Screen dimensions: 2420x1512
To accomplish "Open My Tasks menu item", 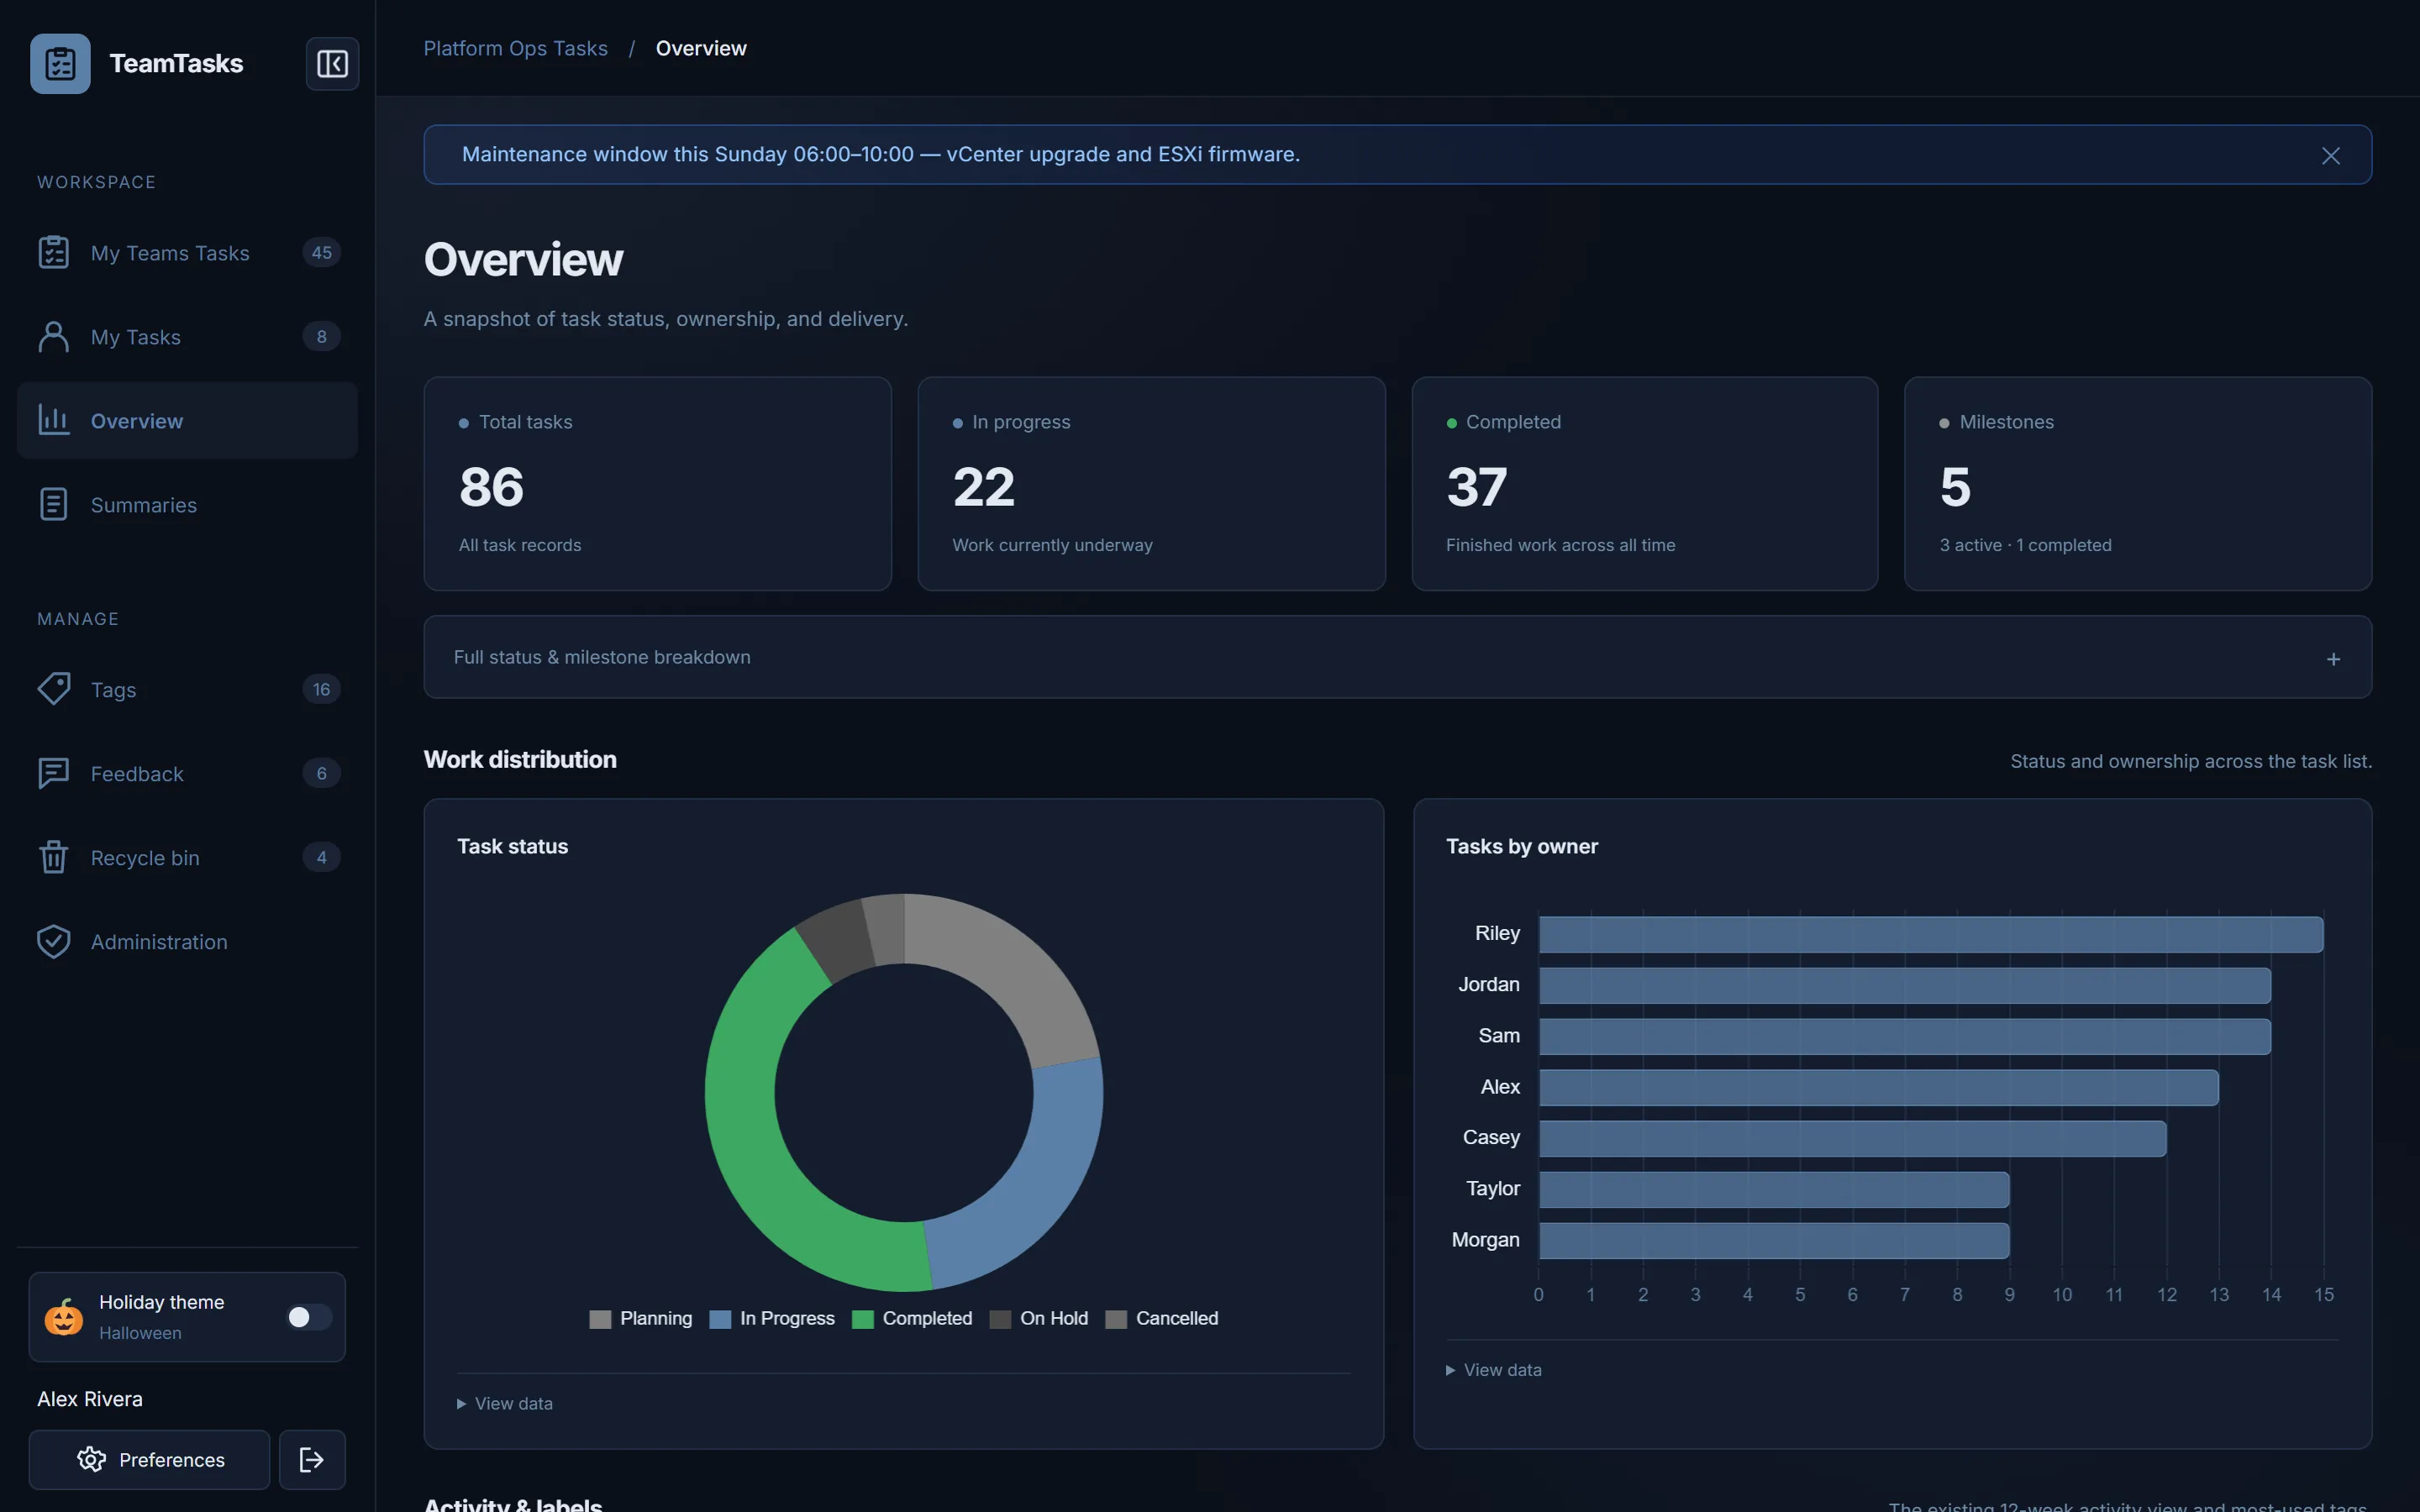I will [188, 336].
